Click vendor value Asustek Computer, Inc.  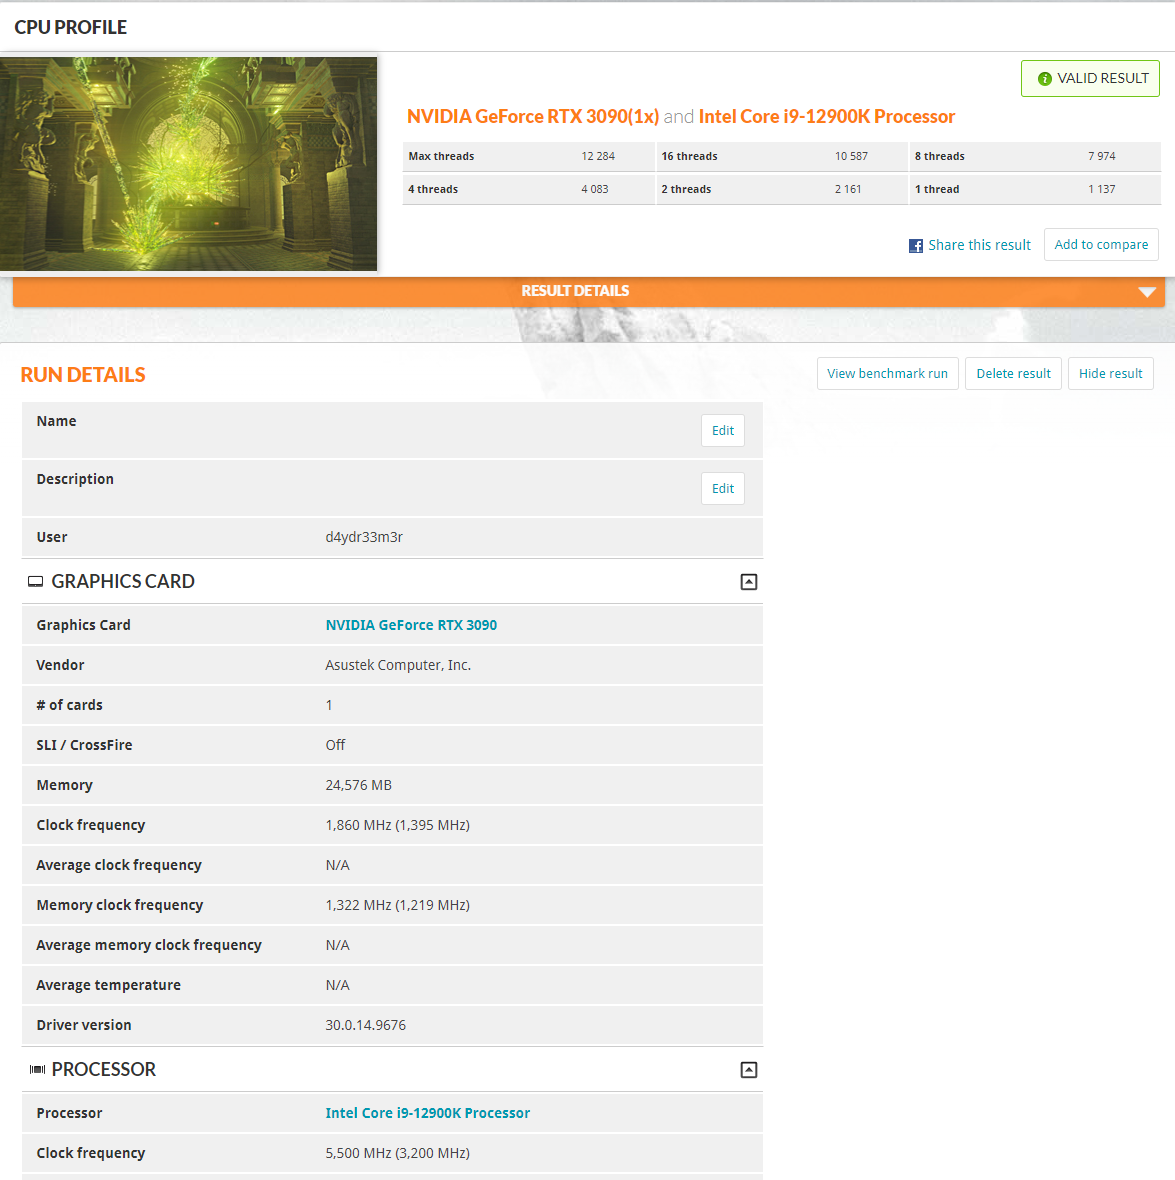397,665
